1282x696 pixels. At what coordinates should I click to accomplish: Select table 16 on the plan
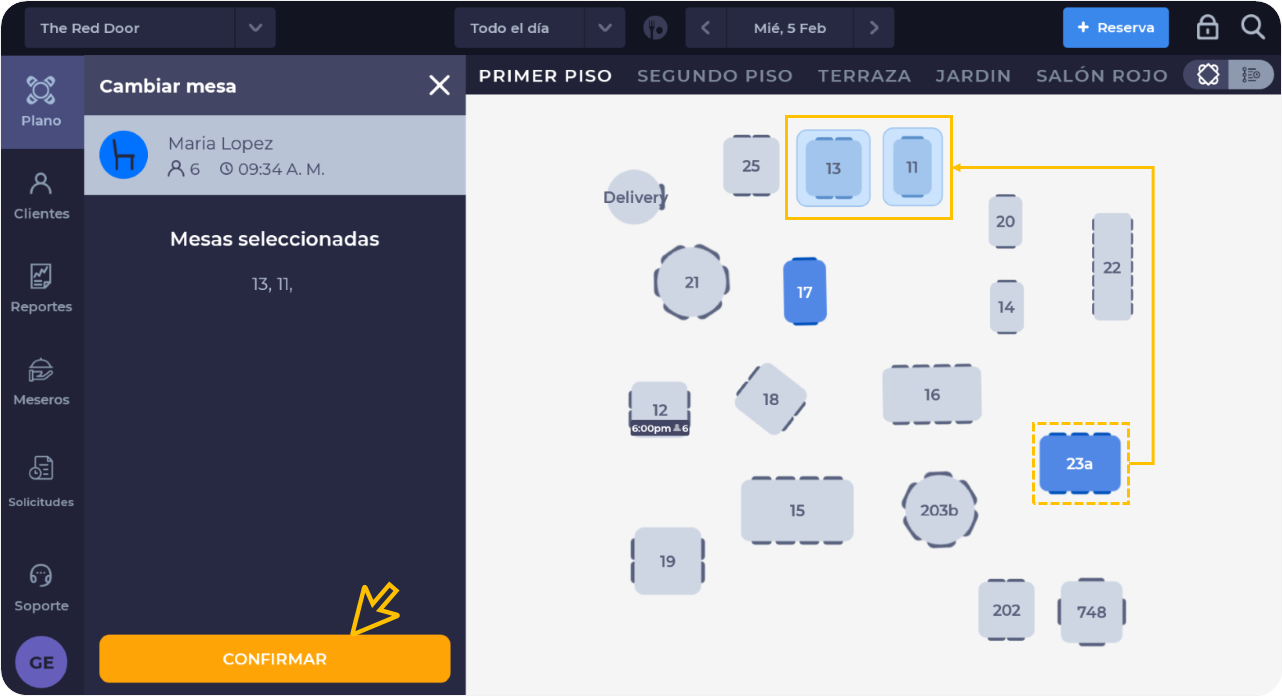(x=932, y=394)
